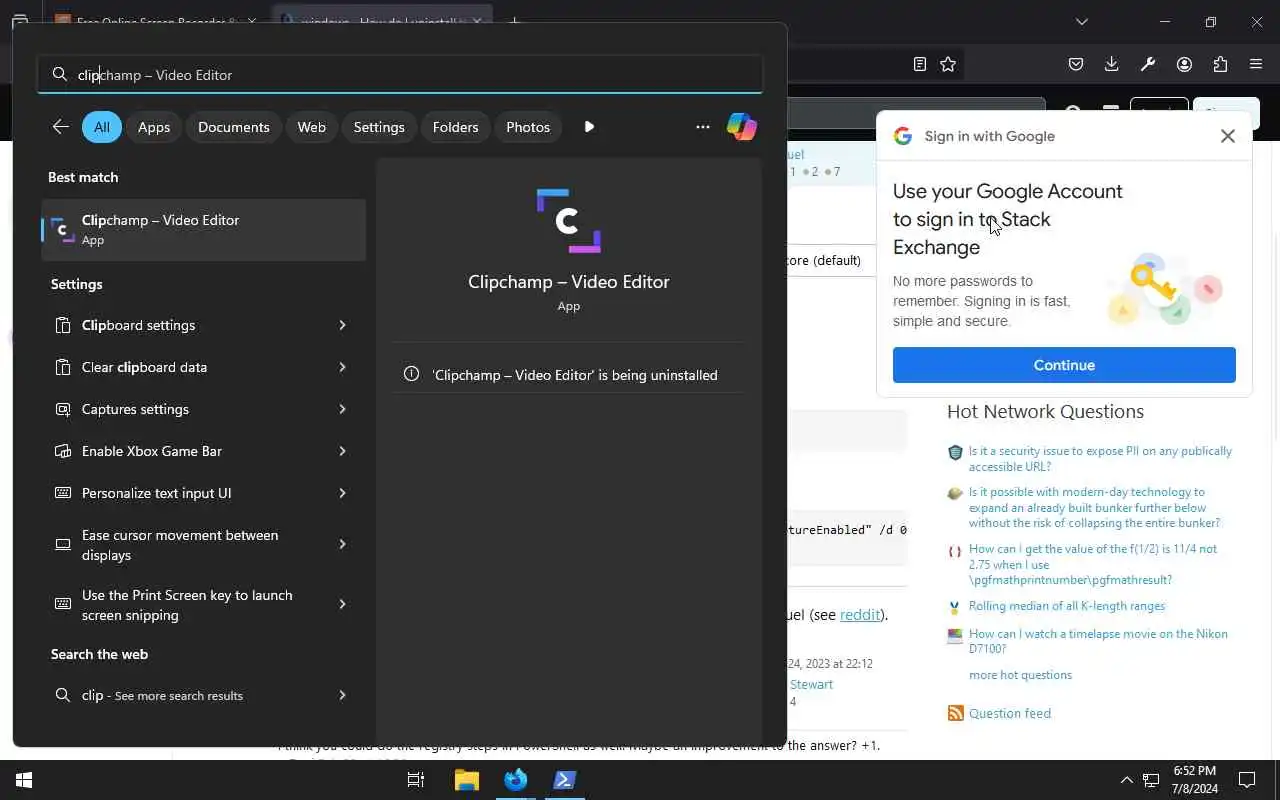Screen dimensions: 1280x800
Task: Click the Enable Xbox Game Bar icon
Action: 63,451
